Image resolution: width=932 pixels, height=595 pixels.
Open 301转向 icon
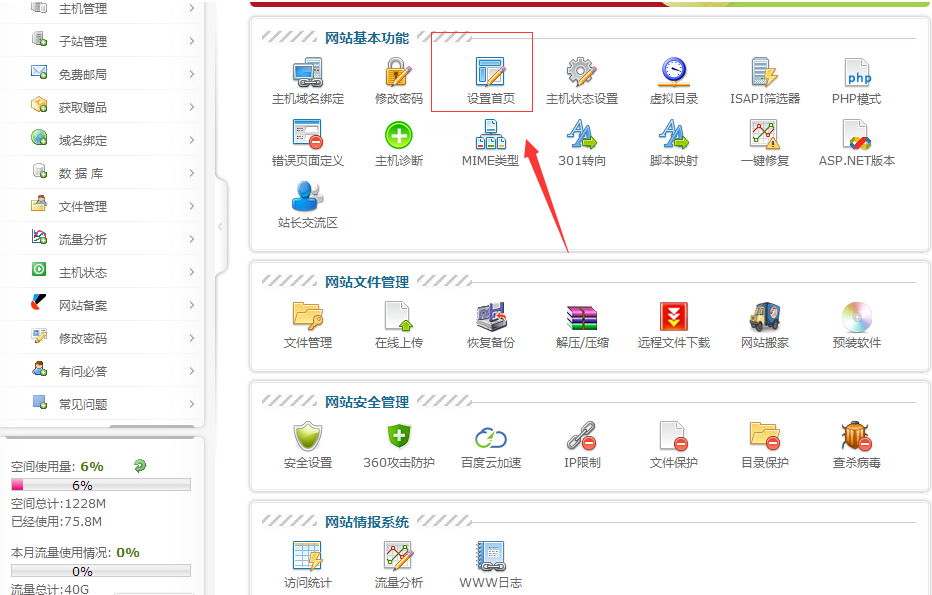(x=582, y=134)
